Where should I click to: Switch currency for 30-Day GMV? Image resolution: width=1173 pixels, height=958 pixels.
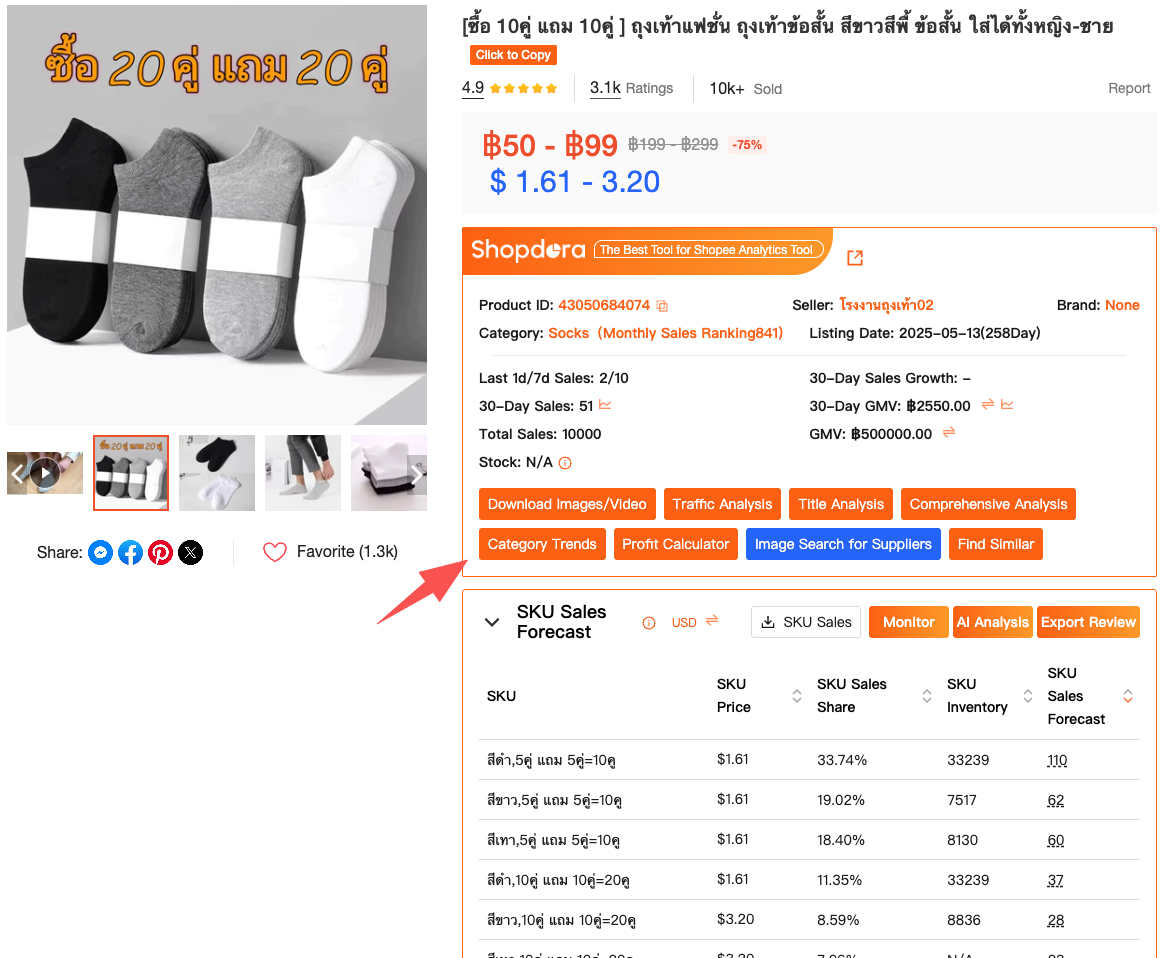coord(987,405)
